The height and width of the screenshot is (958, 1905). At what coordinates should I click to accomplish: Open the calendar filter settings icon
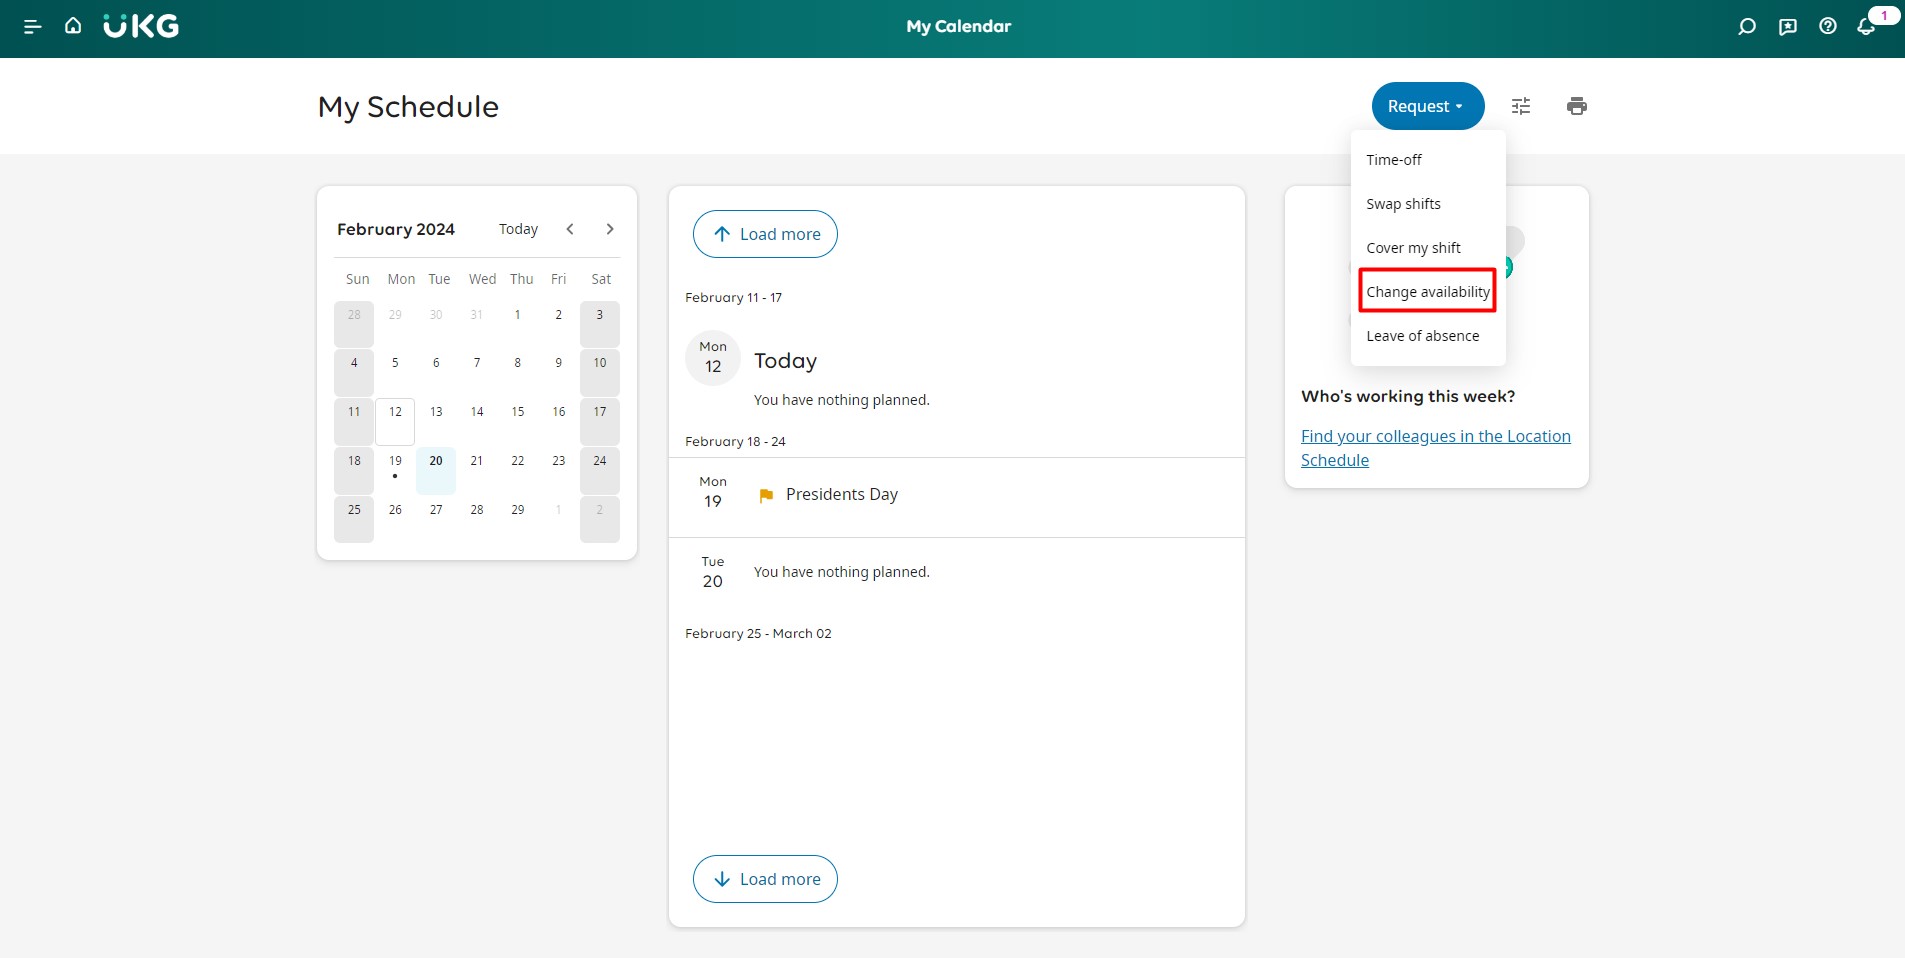coord(1521,106)
